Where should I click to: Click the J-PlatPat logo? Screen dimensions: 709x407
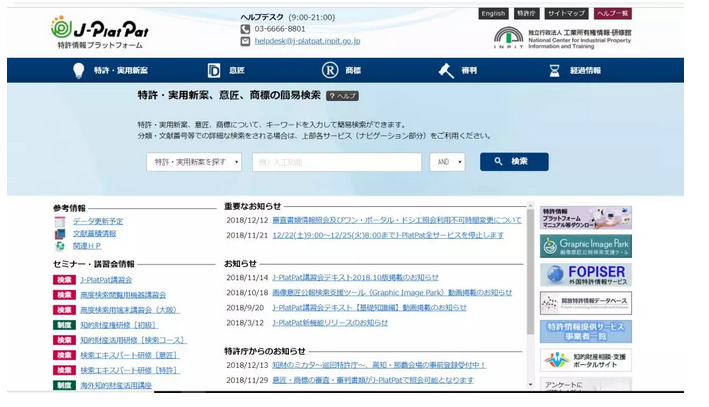tap(100, 33)
